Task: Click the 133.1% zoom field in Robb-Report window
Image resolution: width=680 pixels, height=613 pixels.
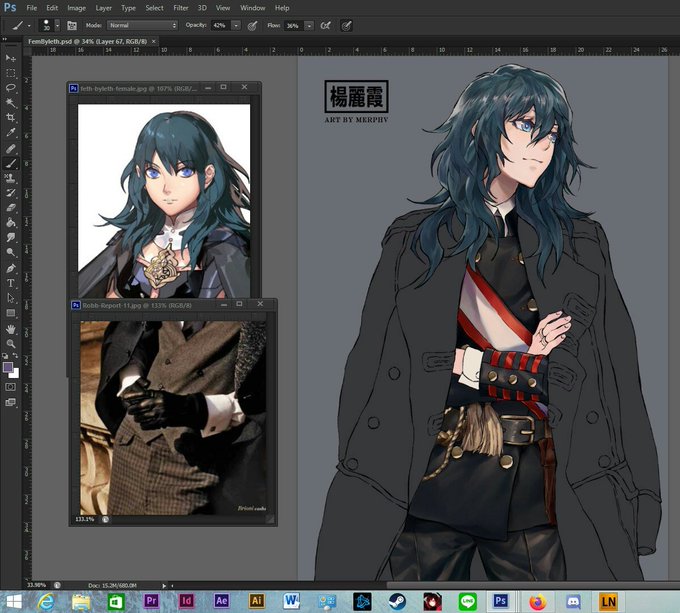Action: [85, 519]
